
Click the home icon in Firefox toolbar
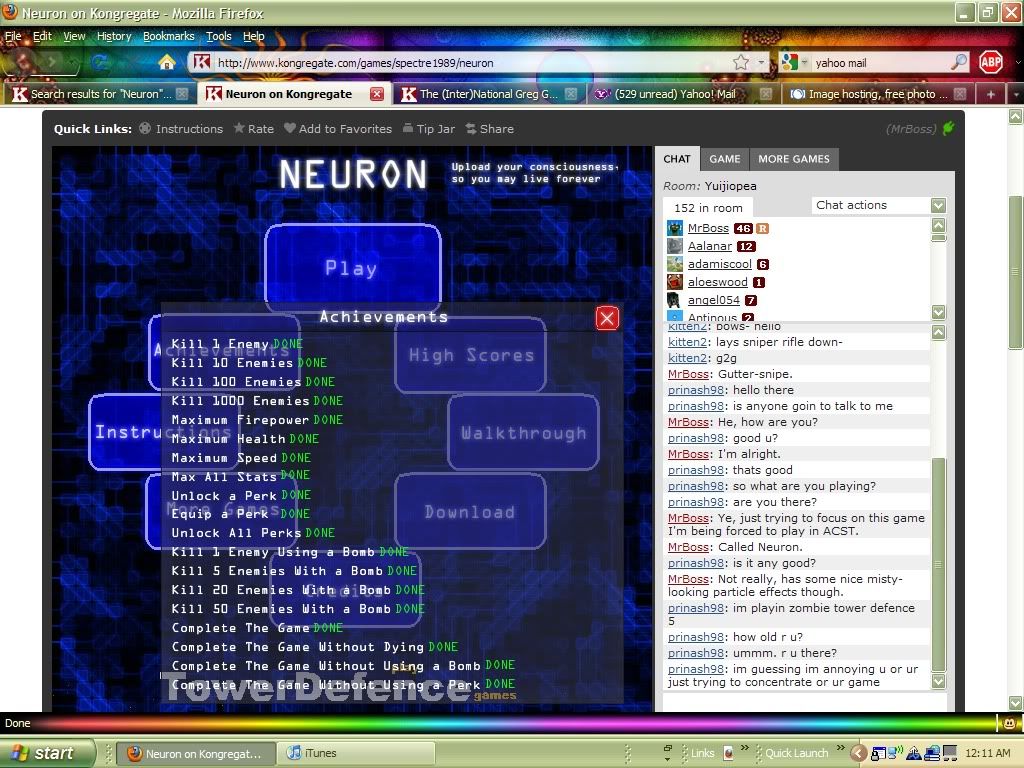[x=167, y=63]
